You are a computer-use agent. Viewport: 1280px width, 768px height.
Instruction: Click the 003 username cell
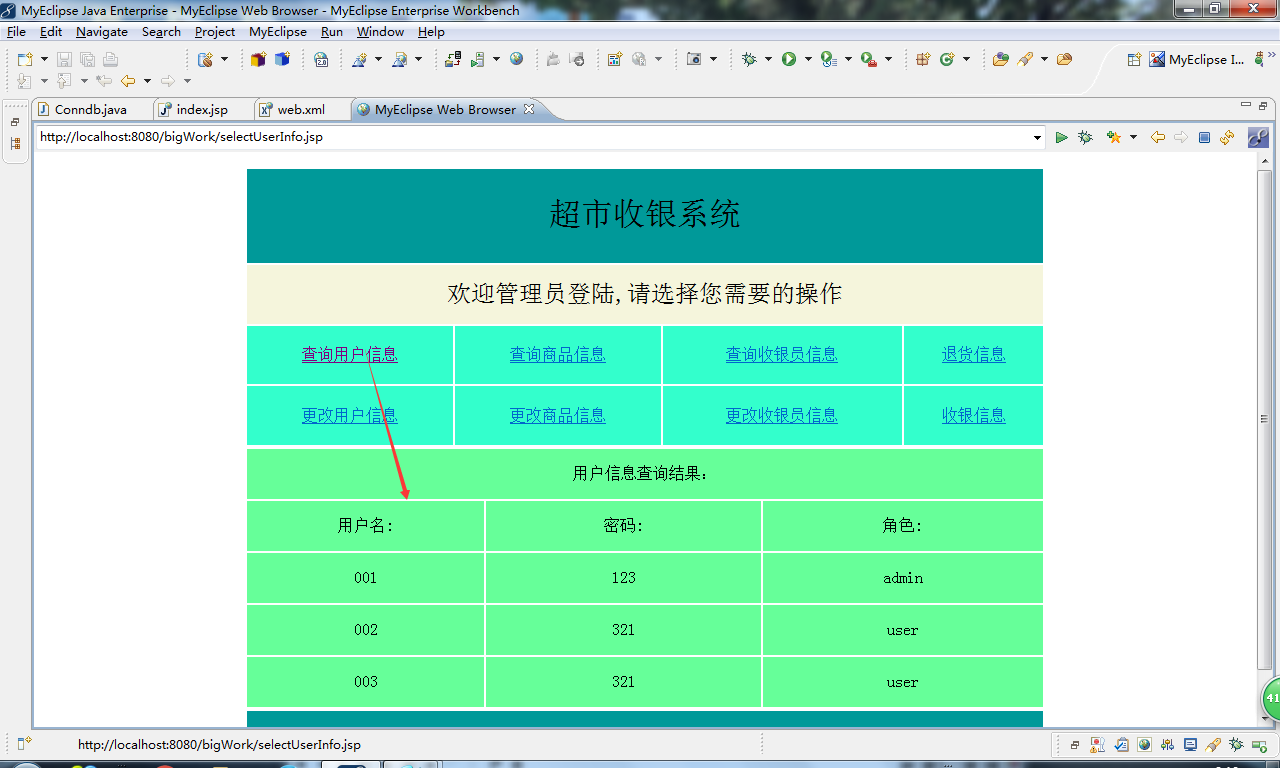click(x=366, y=682)
